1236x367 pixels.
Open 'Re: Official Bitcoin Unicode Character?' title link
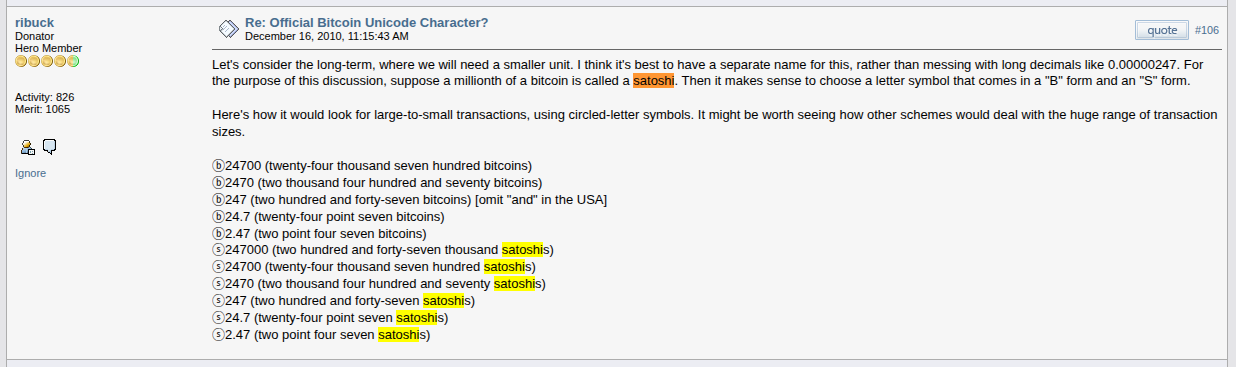click(x=367, y=22)
